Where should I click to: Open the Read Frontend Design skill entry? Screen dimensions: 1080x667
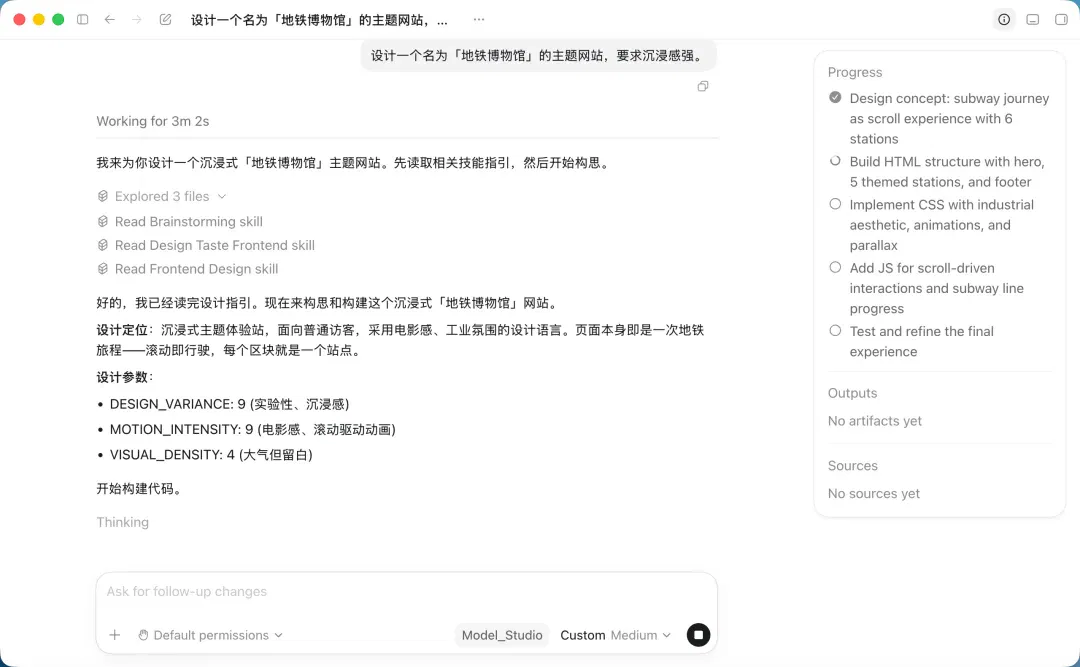196,269
